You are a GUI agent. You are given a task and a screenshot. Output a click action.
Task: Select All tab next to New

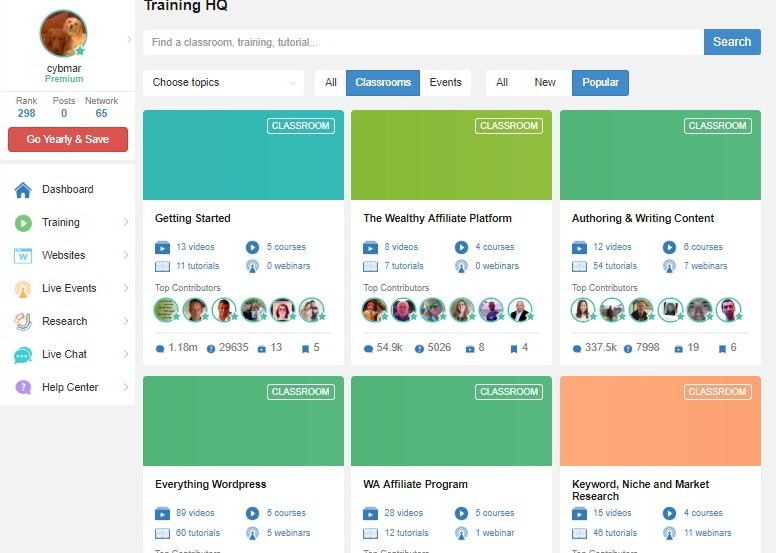502,83
